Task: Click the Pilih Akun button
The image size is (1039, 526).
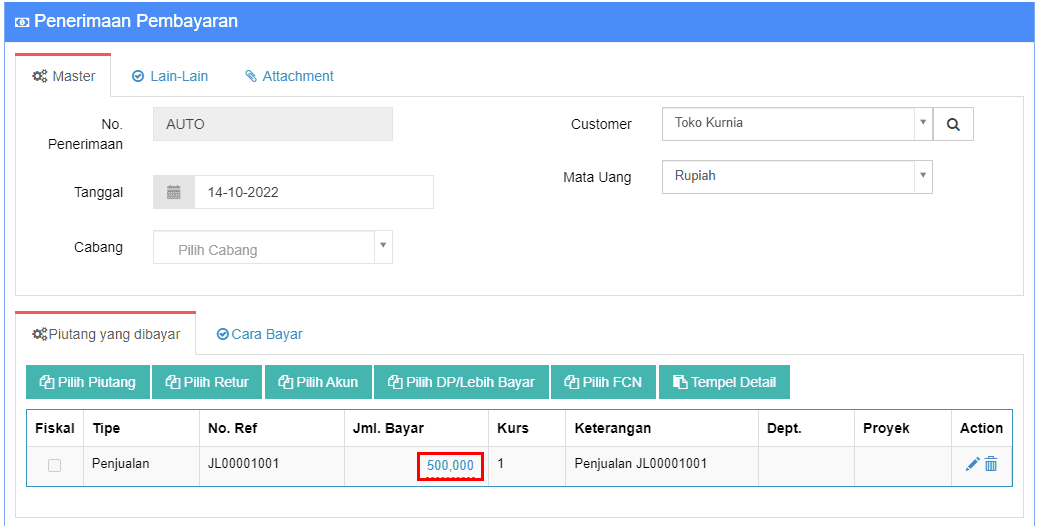Action: pos(318,382)
